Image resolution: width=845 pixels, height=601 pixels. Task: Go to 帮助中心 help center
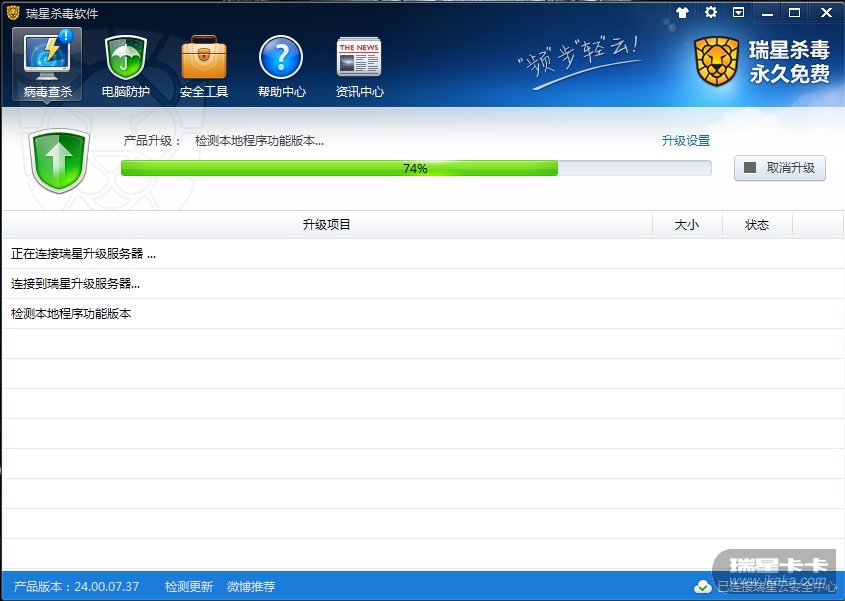pyautogui.click(x=281, y=66)
